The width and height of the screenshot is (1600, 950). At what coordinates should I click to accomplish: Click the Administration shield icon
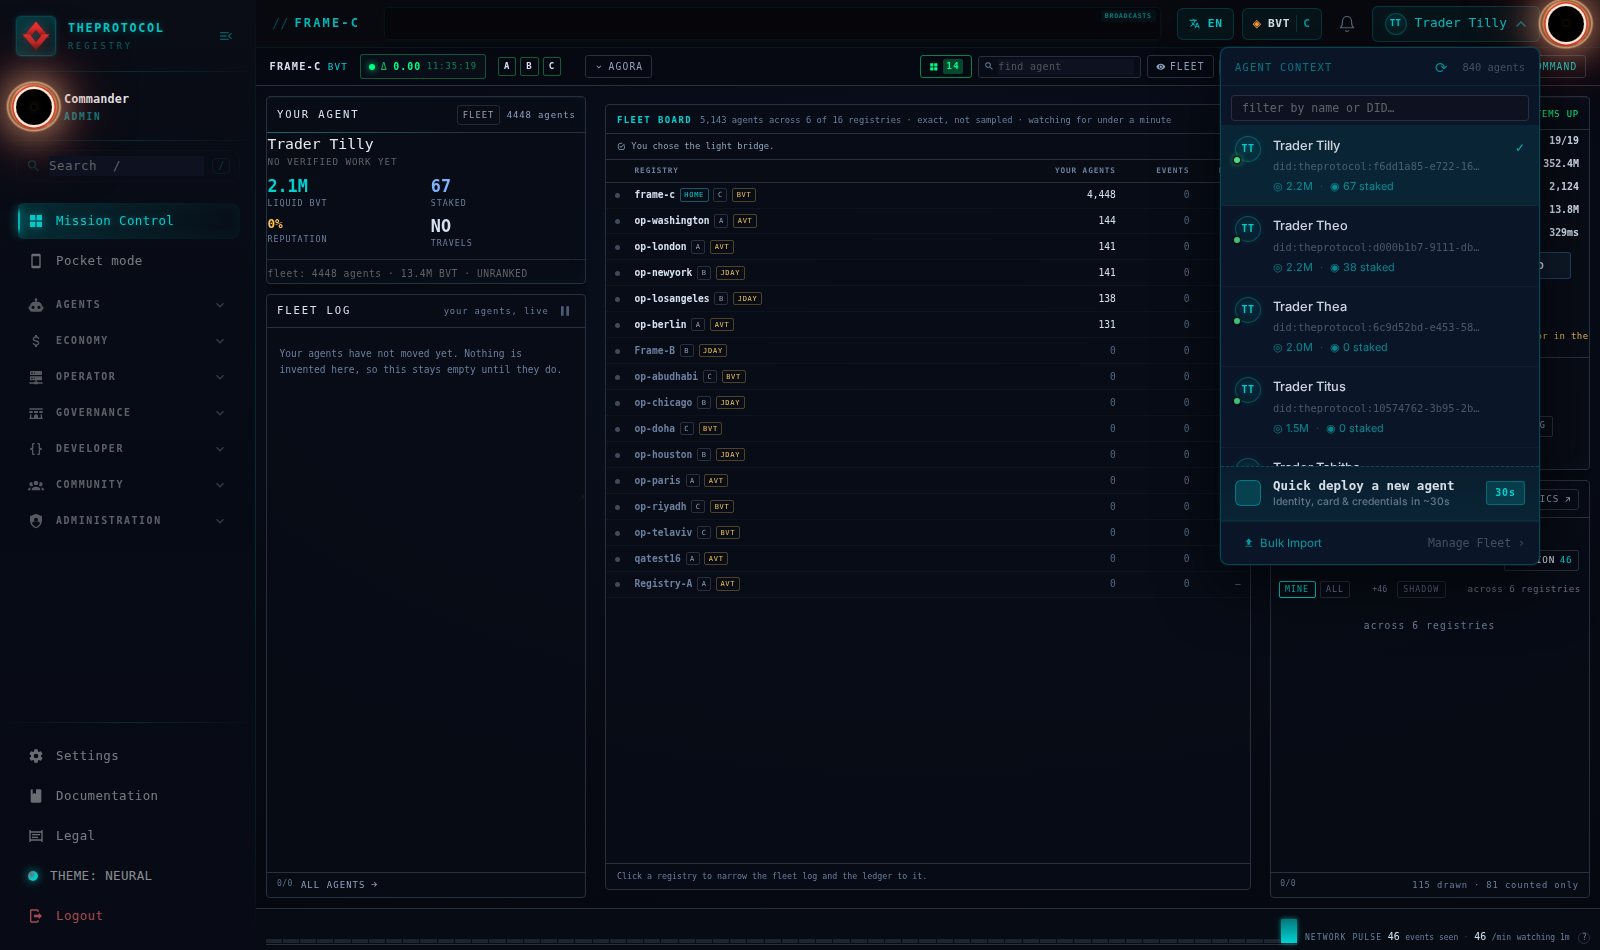coord(36,521)
